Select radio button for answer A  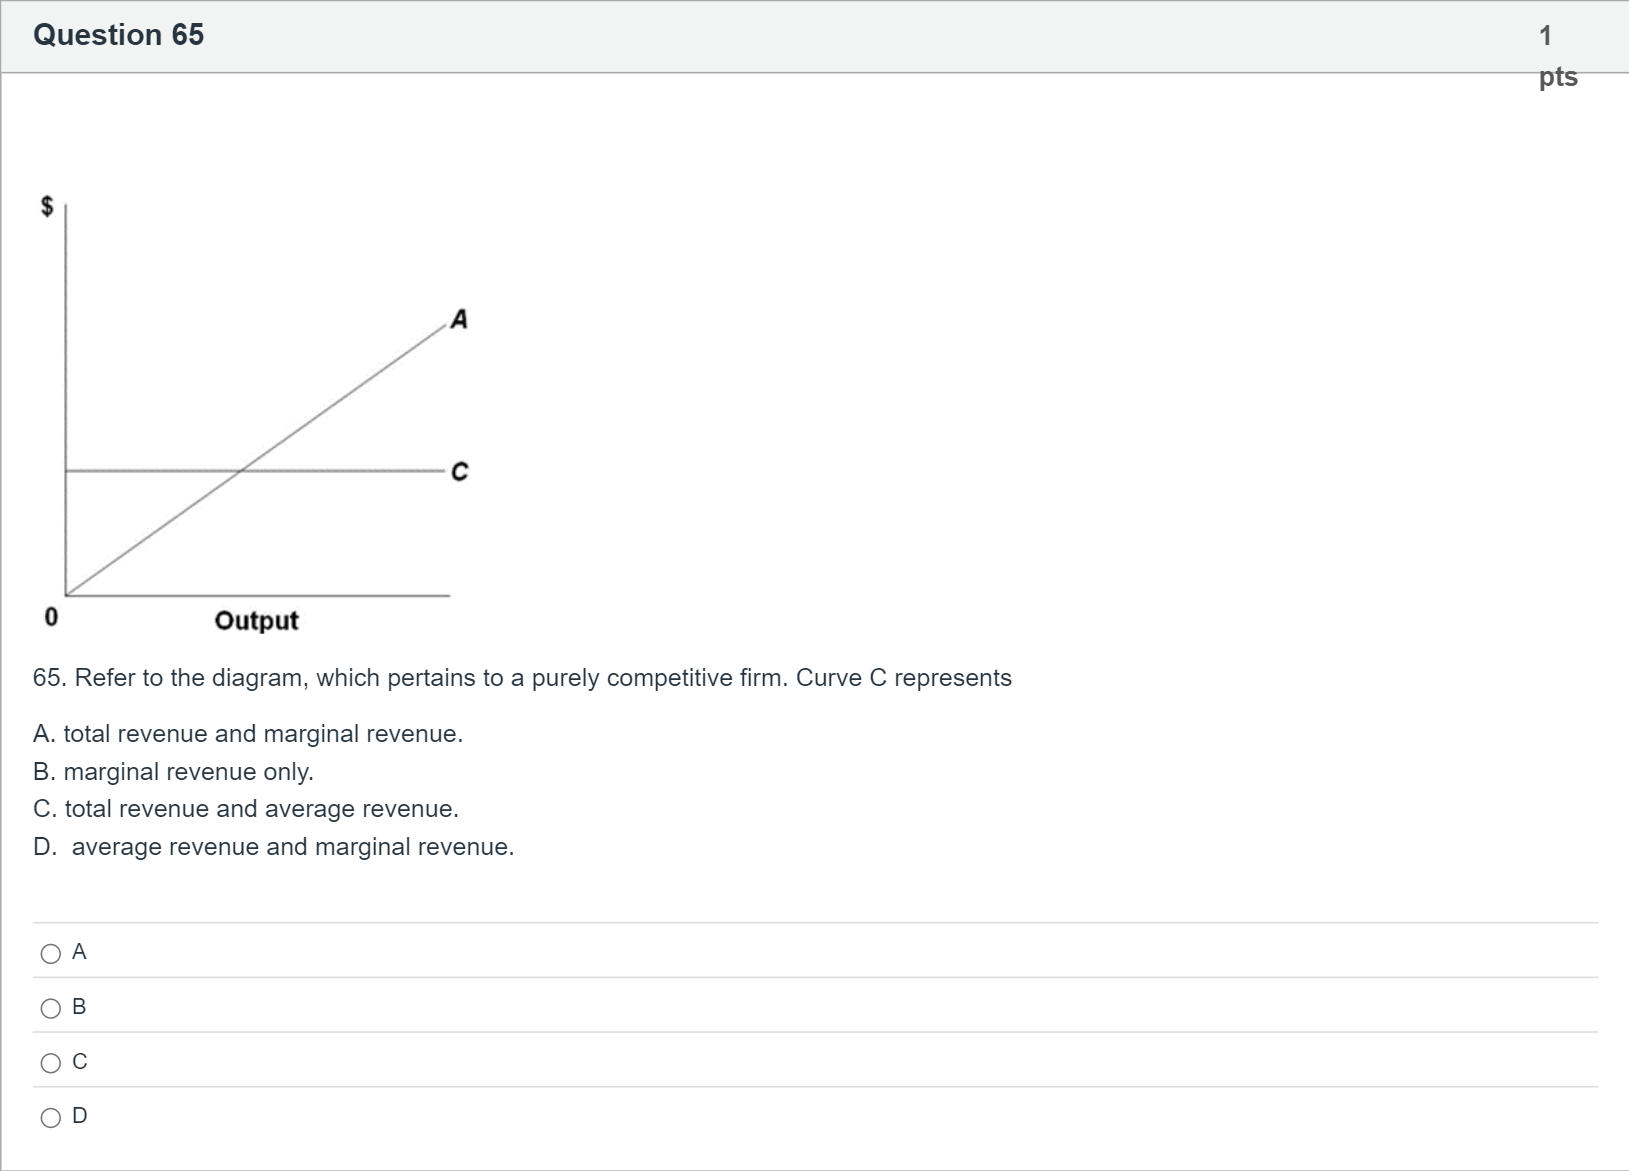pyautogui.click(x=50, y=954)
